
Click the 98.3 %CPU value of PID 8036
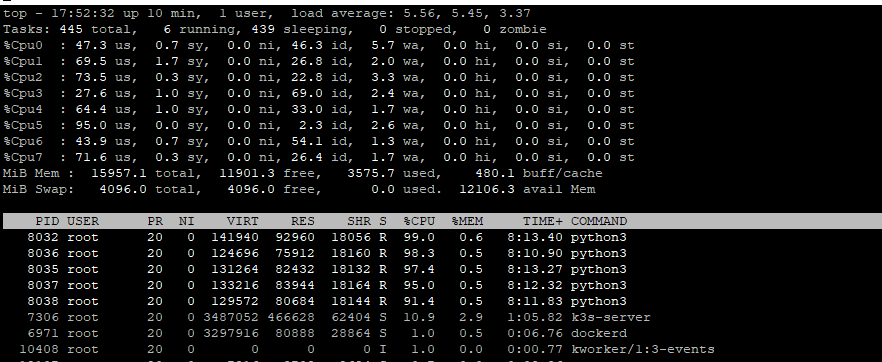(x=419, y=253)
